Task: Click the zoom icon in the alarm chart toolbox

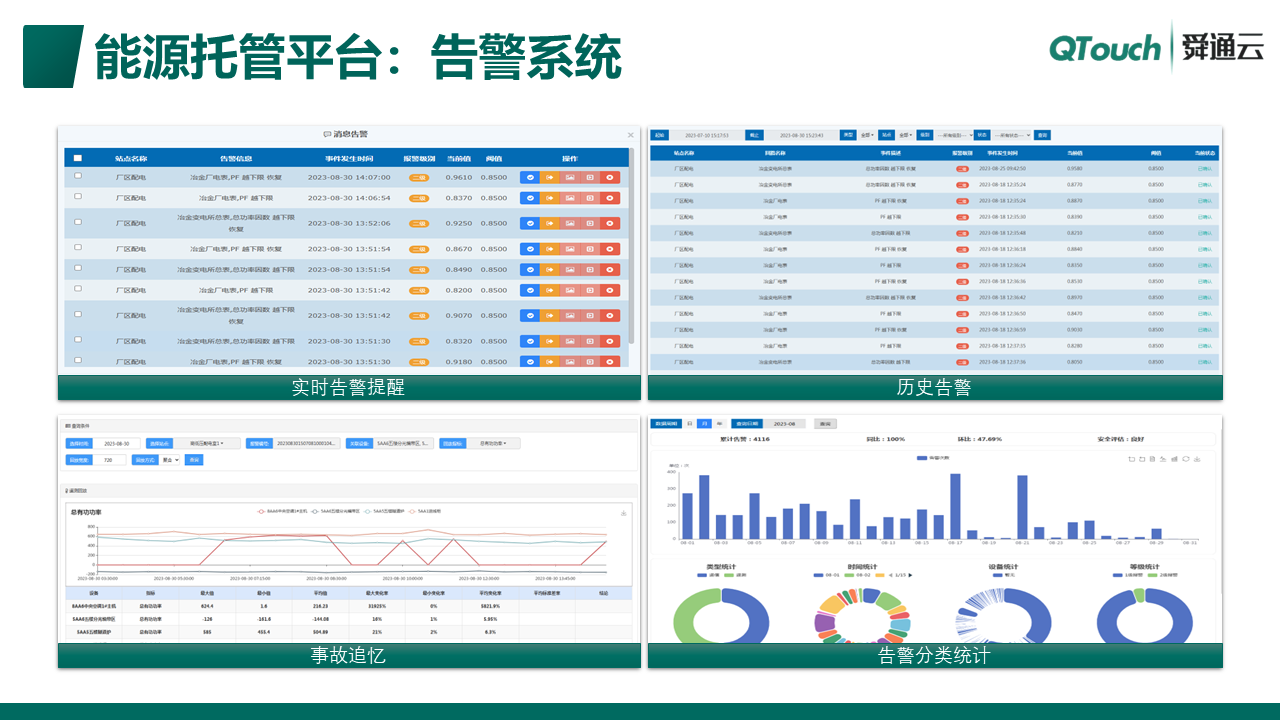Action: pyautogui.click(x=1132, y=459)
